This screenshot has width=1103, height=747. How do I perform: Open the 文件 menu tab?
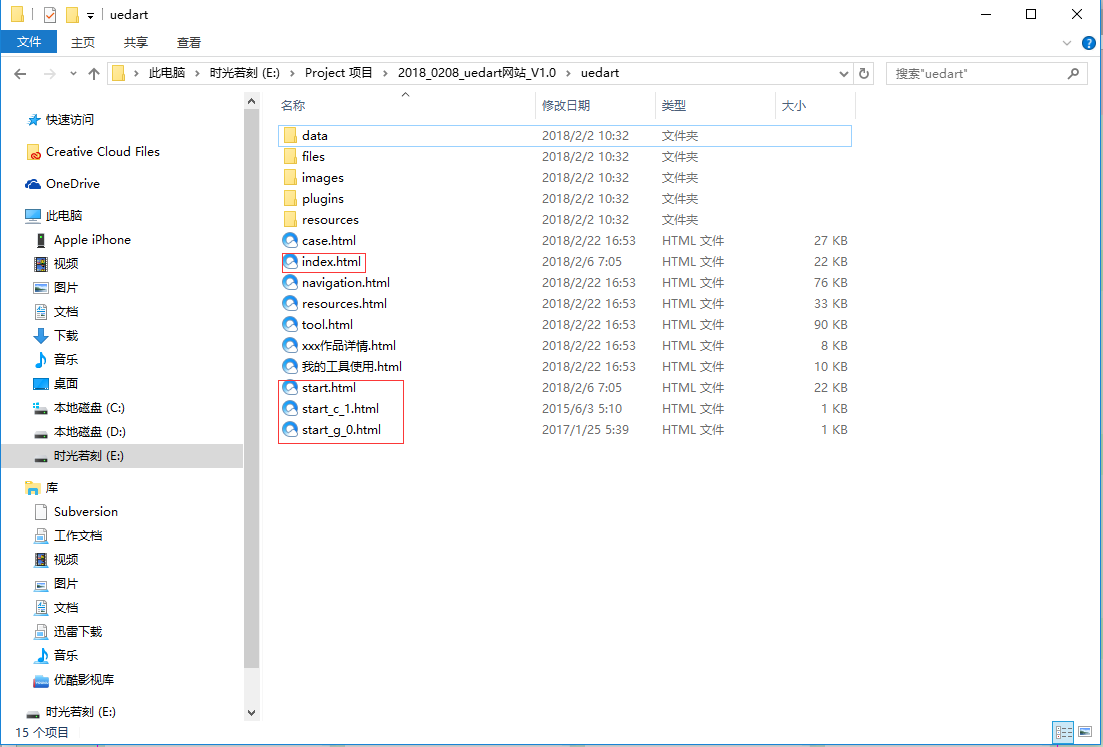29,42
